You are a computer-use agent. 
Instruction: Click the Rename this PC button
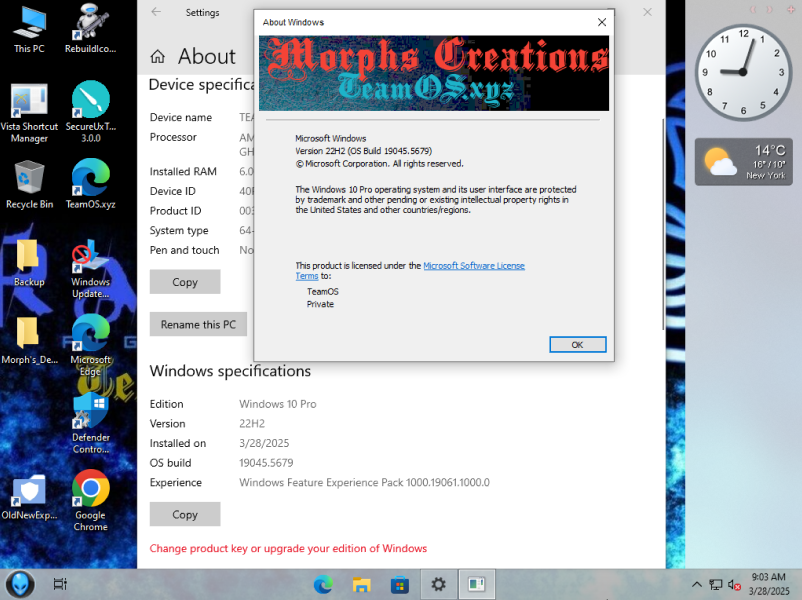198,324
